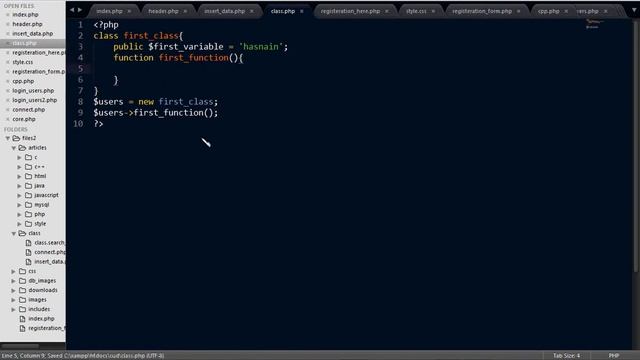The height and width of the screenshot is (360, 640).
Task: Click the 'hasnain' string on line 3
Action: click(x=261, y=47)
